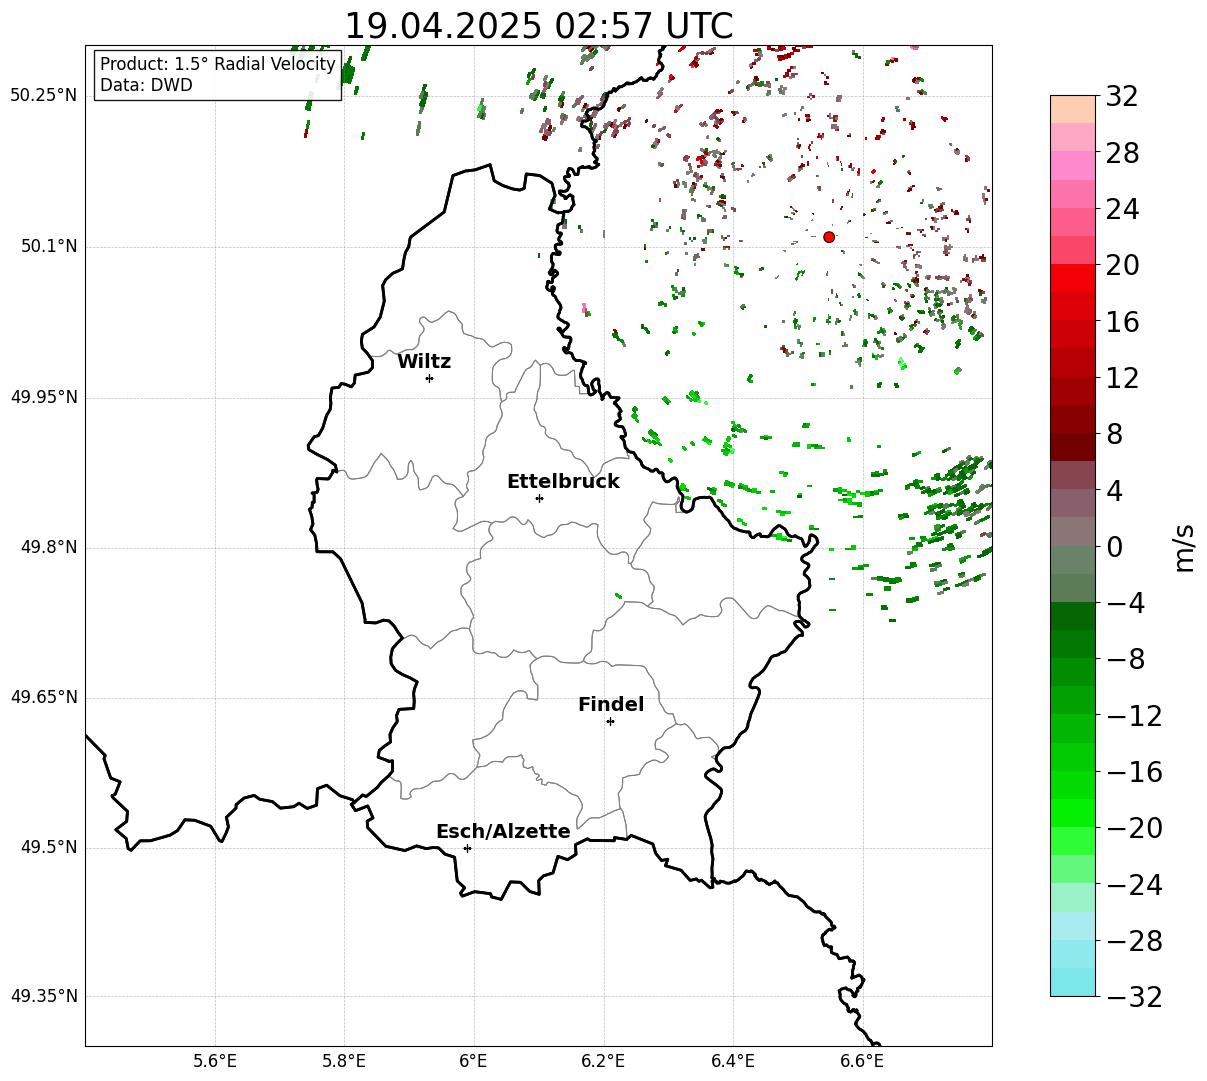Click the Ettelbruck station cross marker
The height and width of the screenshot is (1081, 1207).
pyautogui.click(x=539, y=498)
